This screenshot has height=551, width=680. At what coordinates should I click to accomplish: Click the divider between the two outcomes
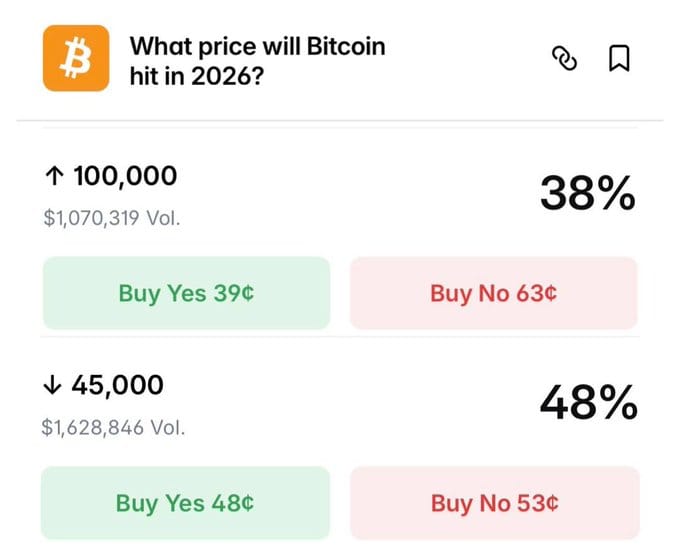(340, 337)
